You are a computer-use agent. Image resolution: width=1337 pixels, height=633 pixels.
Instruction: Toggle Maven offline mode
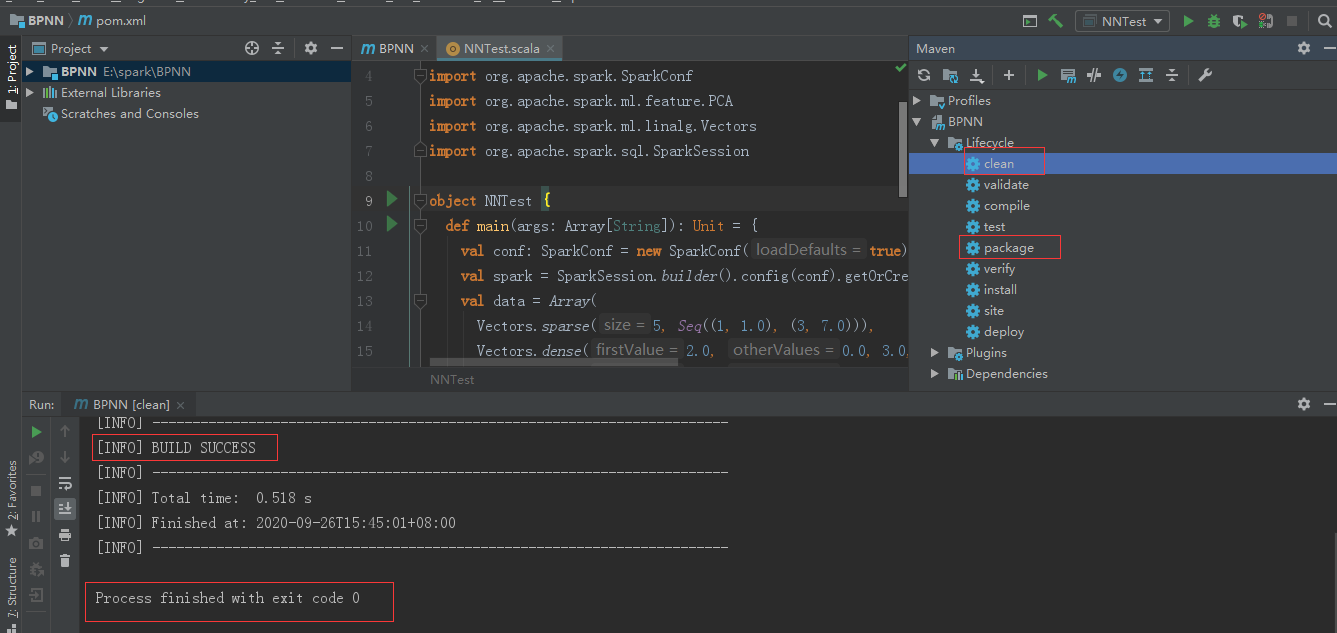tap(1119, 74)
